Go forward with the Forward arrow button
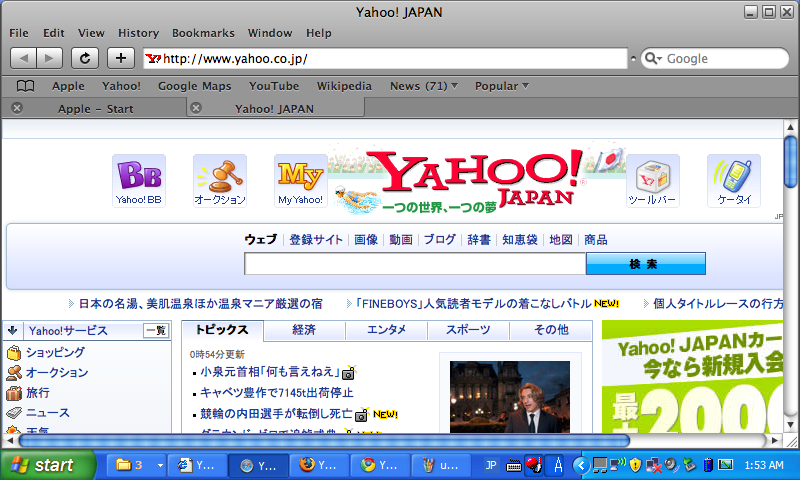The width and height of the screenshot is (800, 480). coord(49,58)
